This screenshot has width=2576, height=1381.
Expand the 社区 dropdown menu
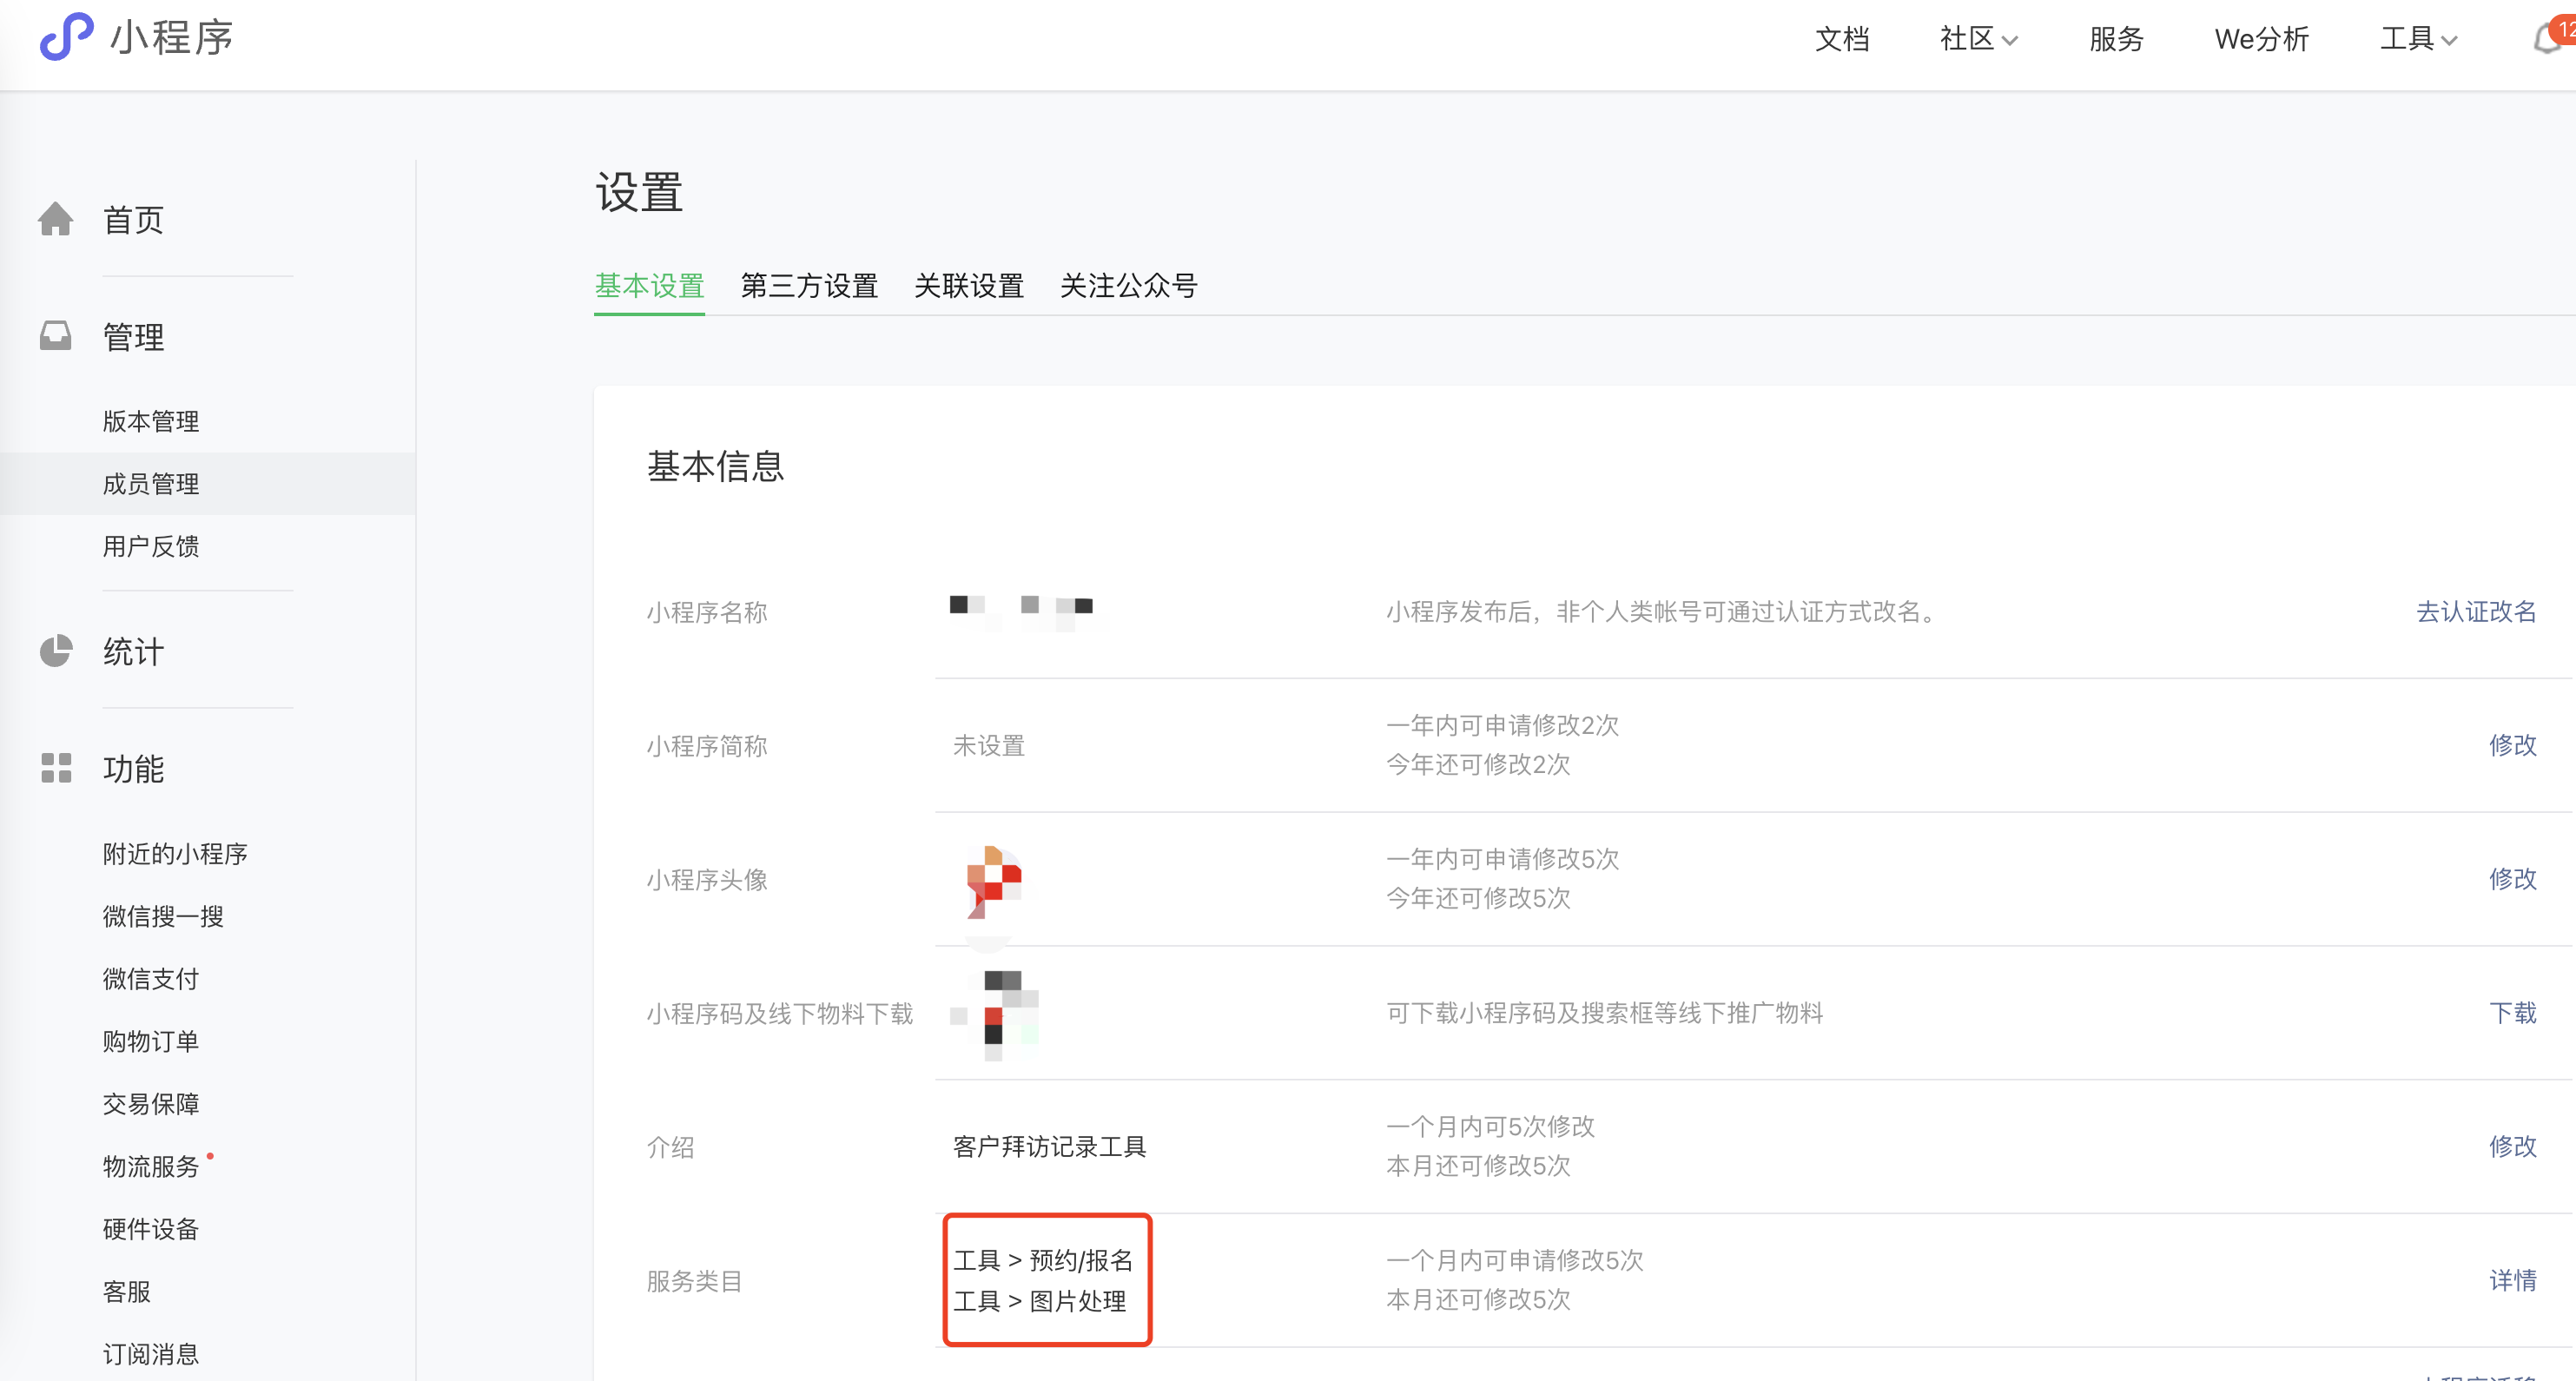tap(1978, 39)
